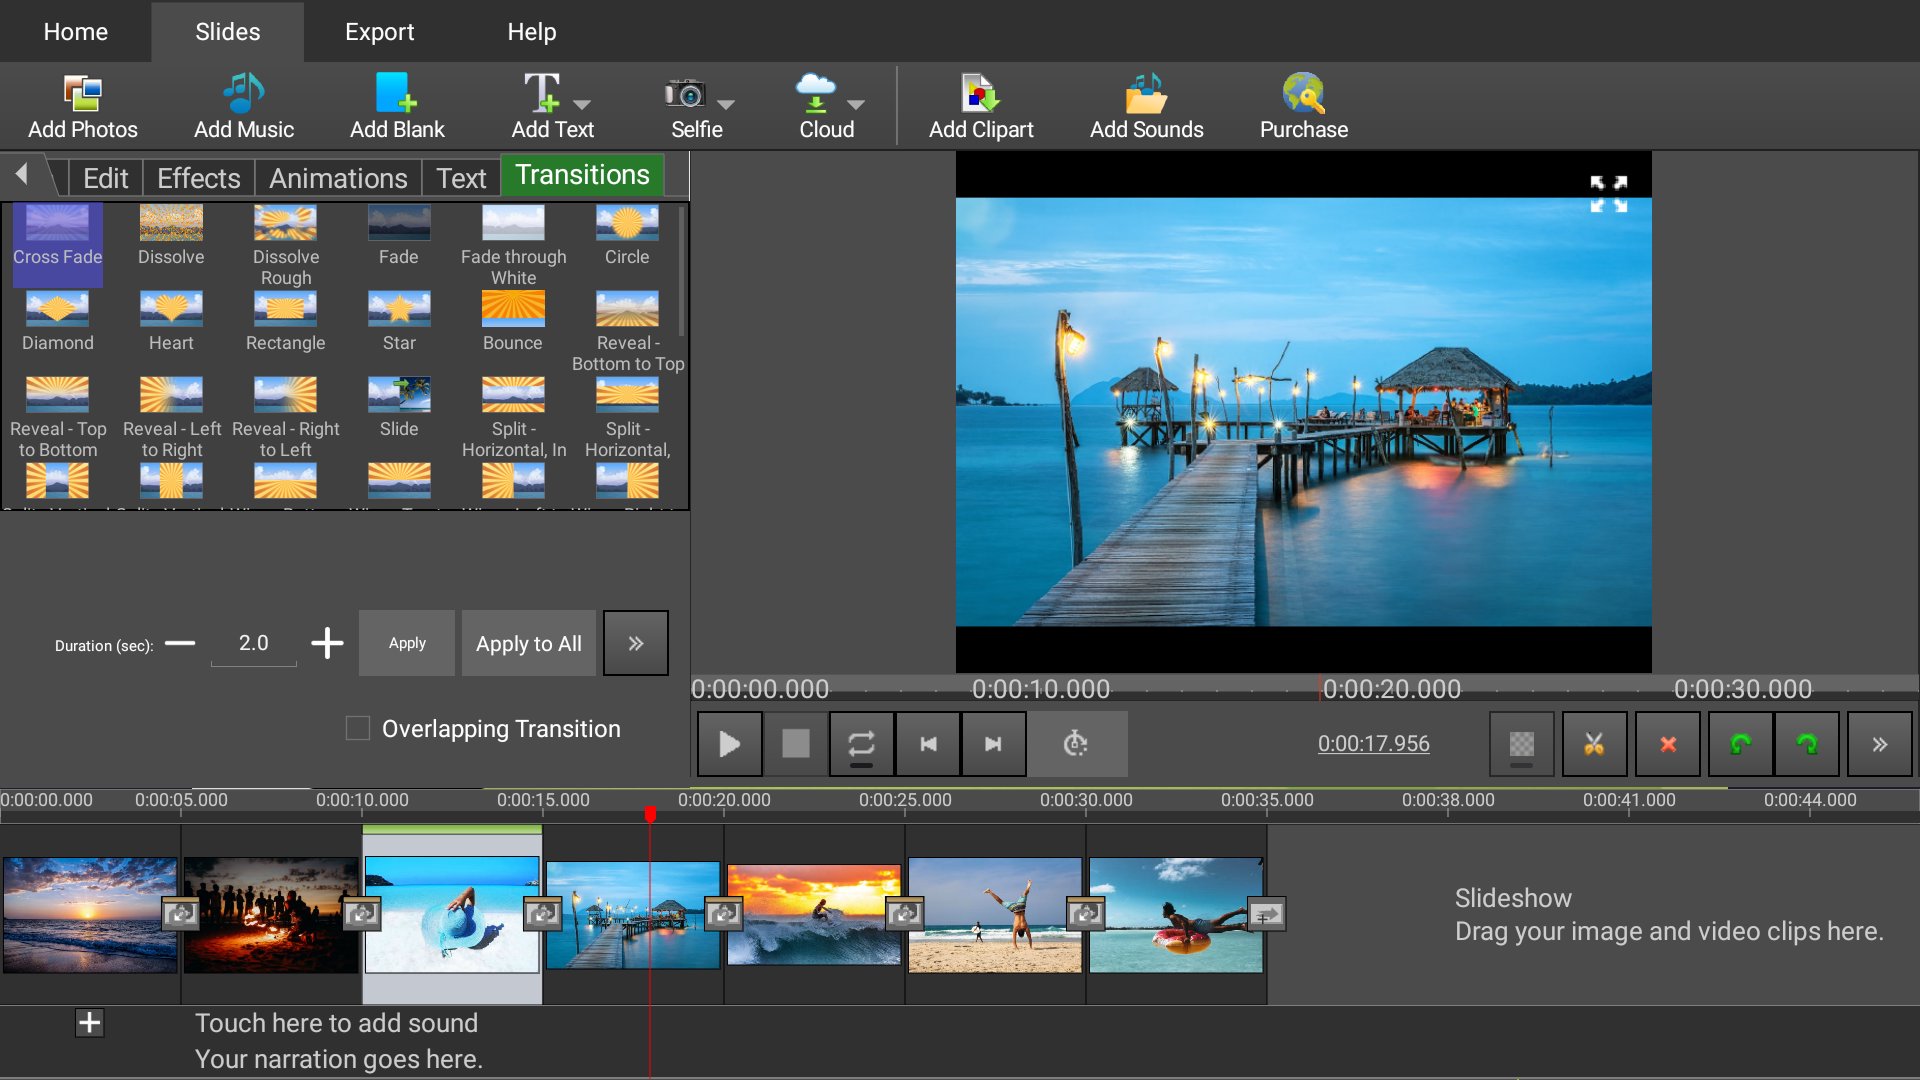Open Add Clipart from the toolbar
Image resolution: width=1920 pixels, height=1080 pixels.
(980, 95)
